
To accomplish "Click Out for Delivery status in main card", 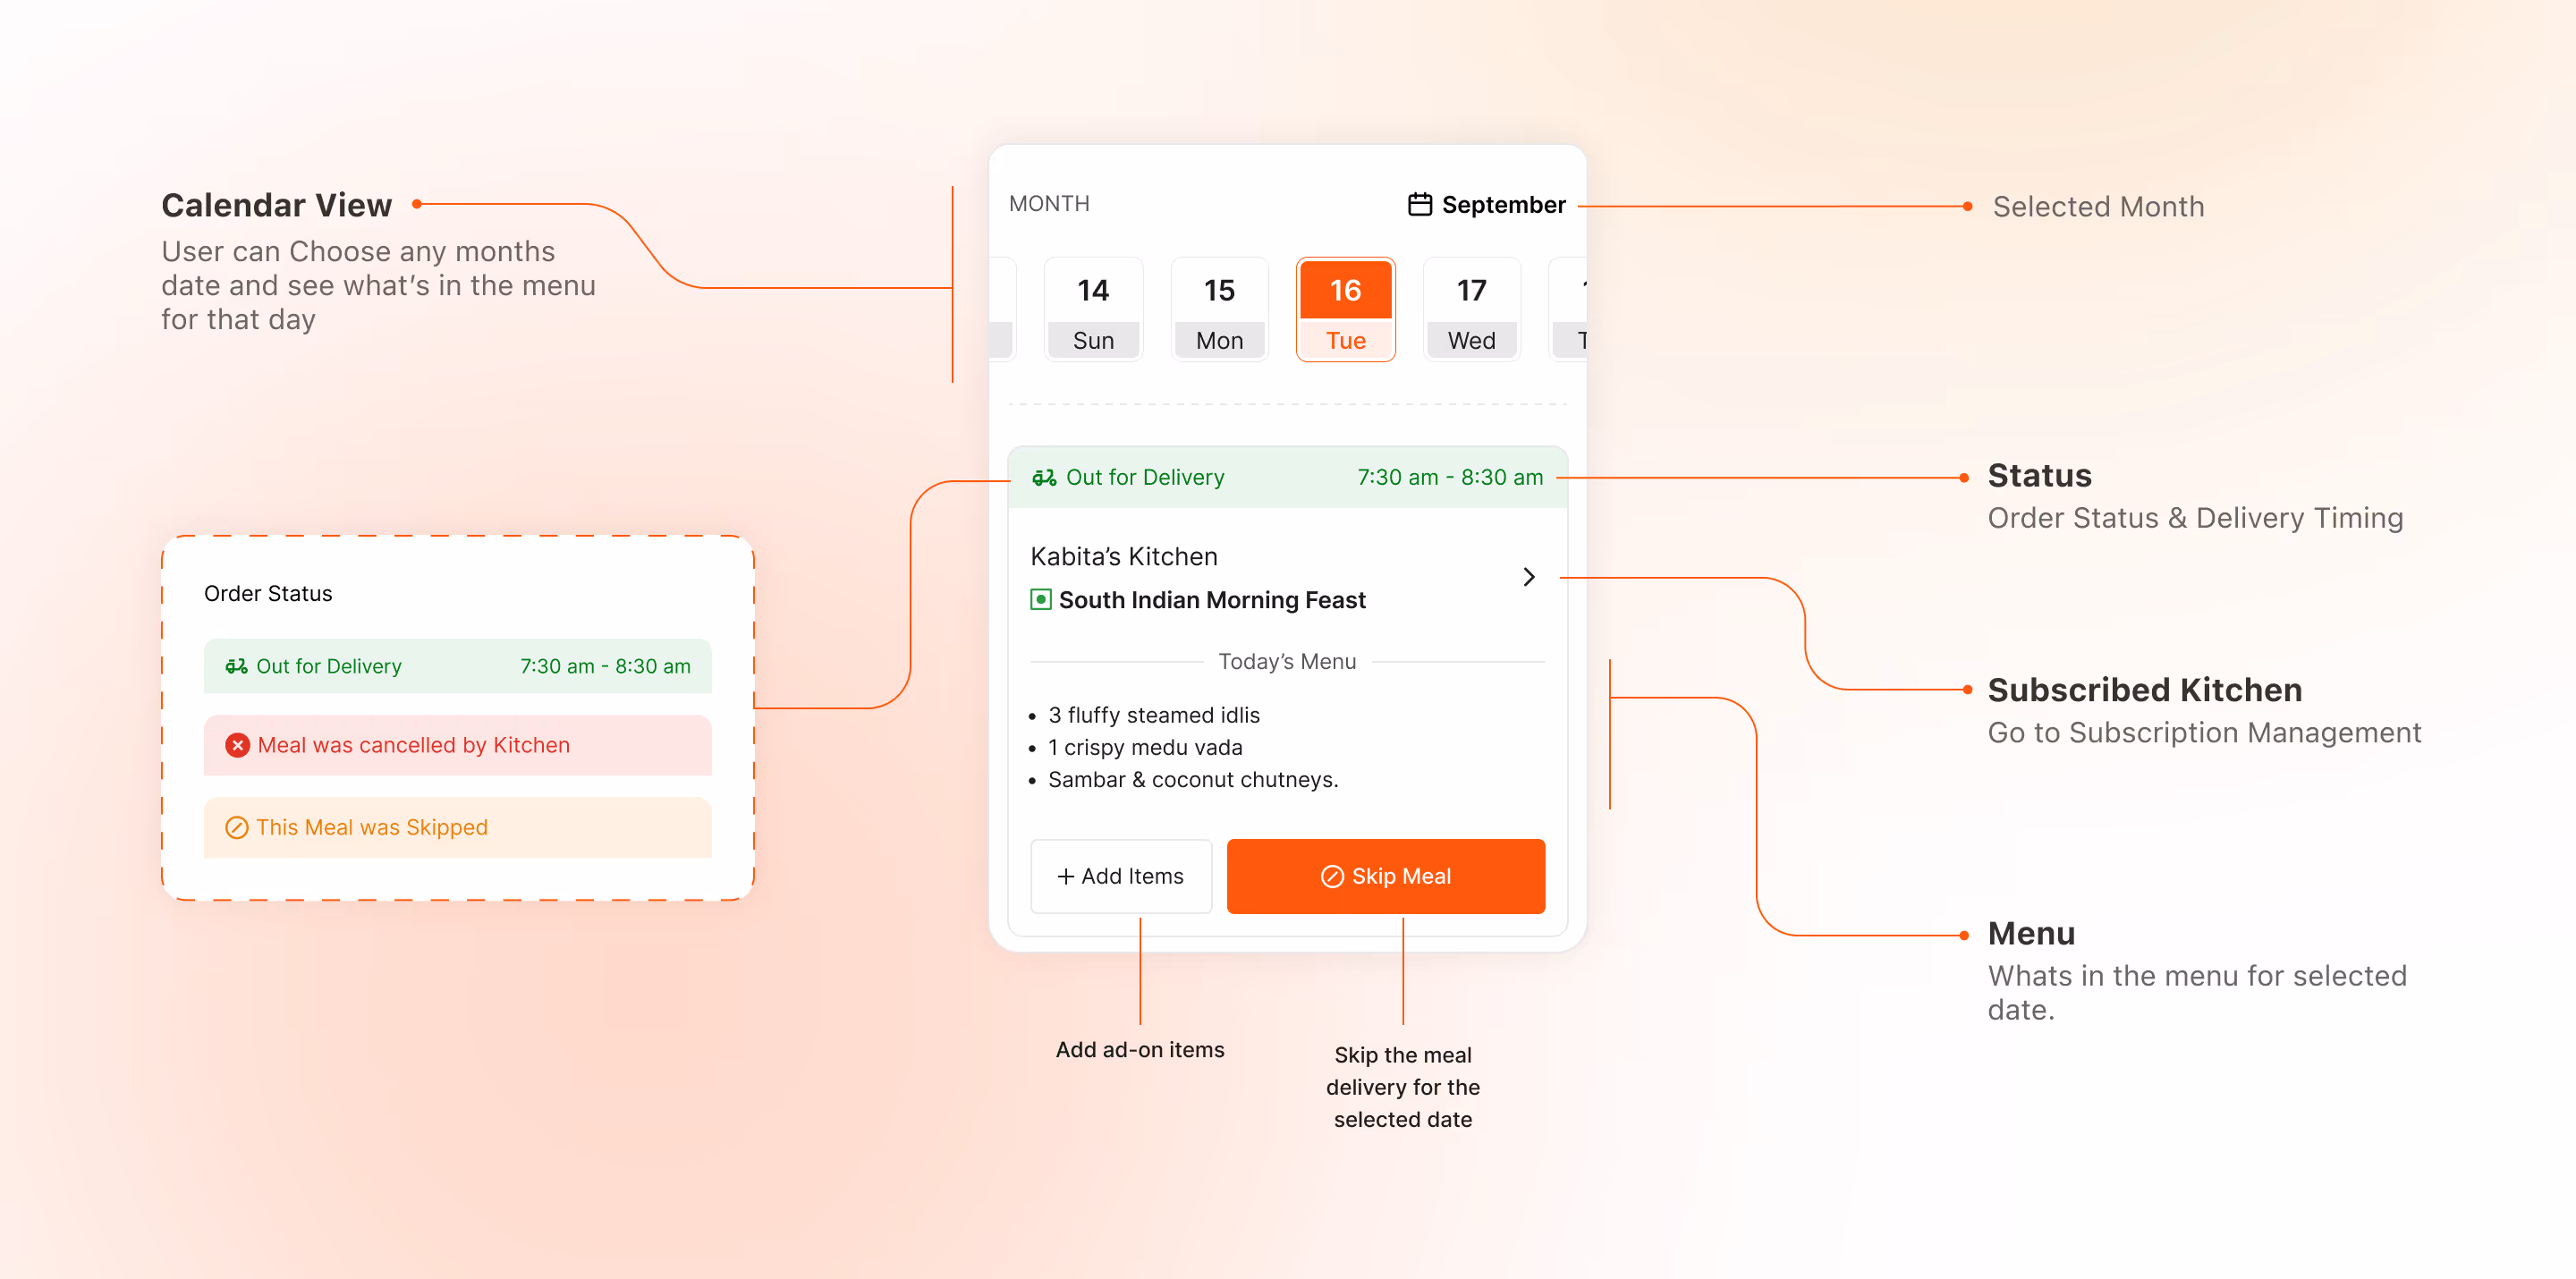I will (x=1144, y=478).
